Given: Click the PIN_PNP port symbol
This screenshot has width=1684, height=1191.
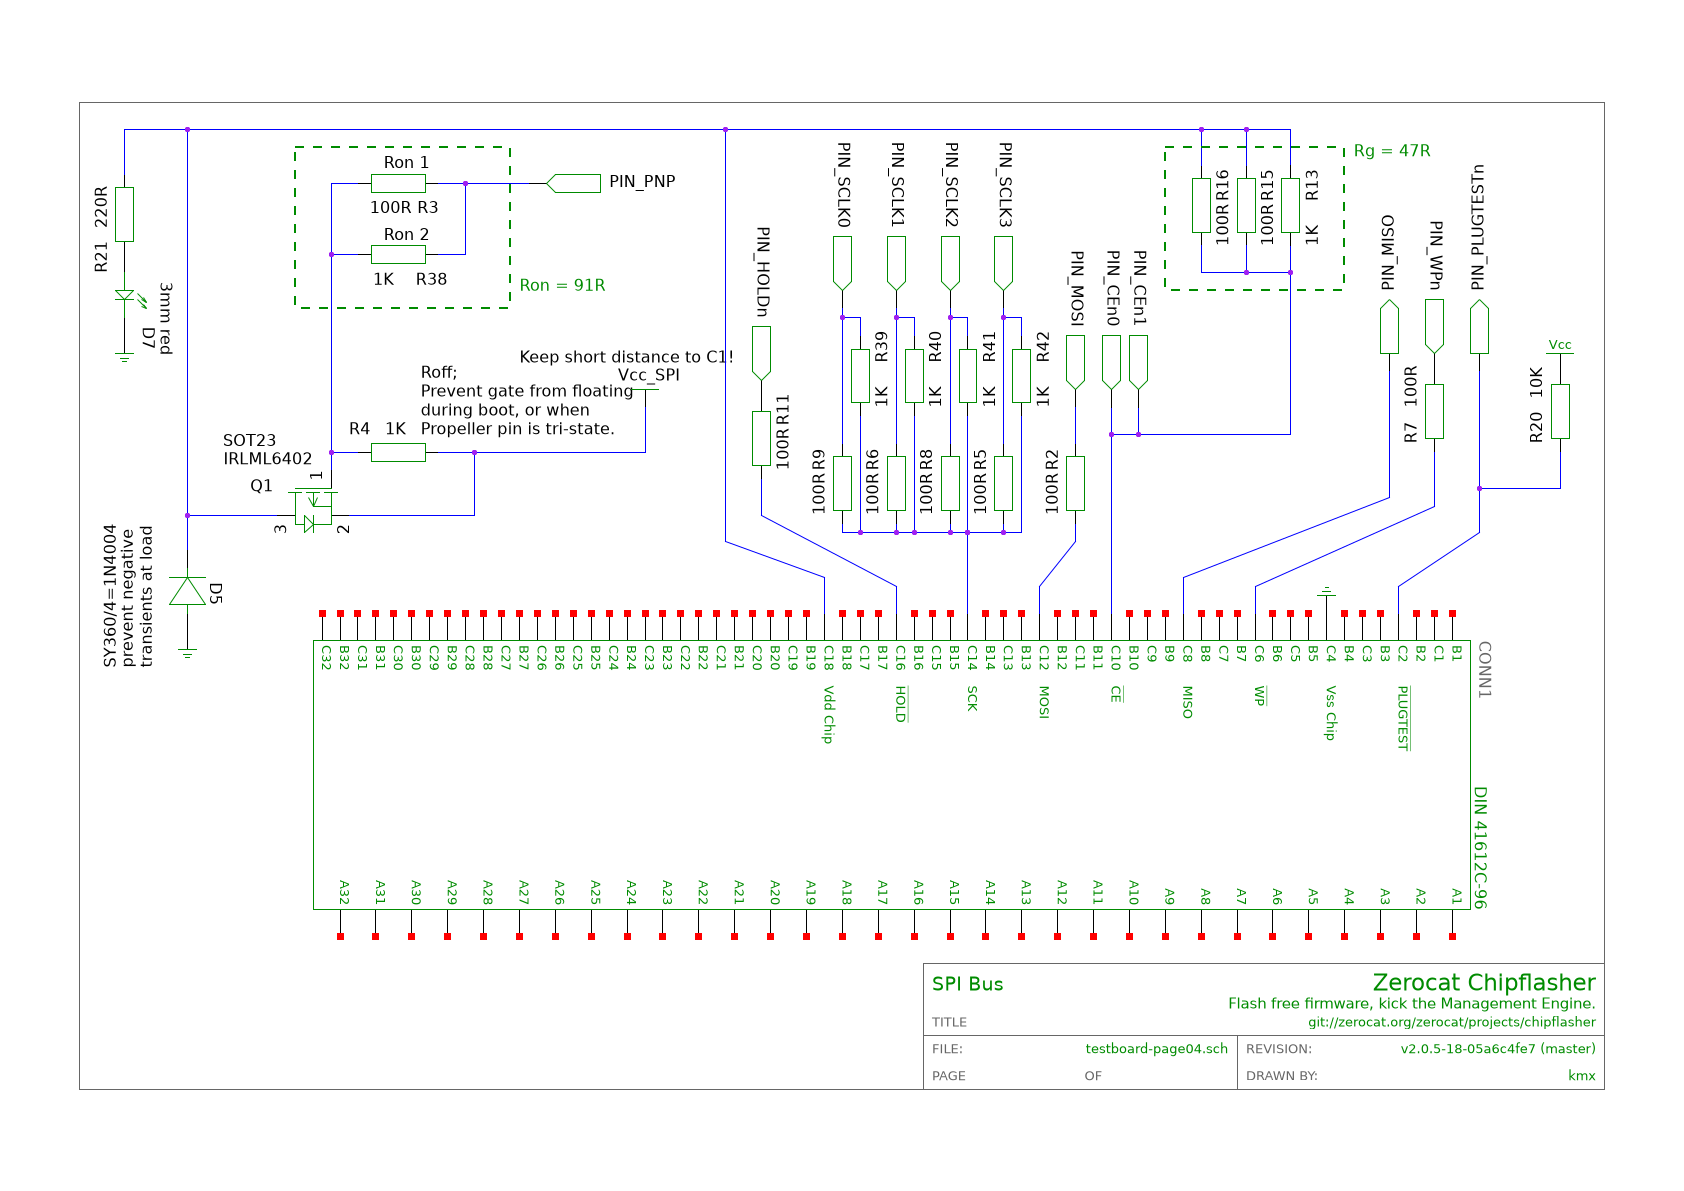Looking at the screenshot, I should [573, 183].
